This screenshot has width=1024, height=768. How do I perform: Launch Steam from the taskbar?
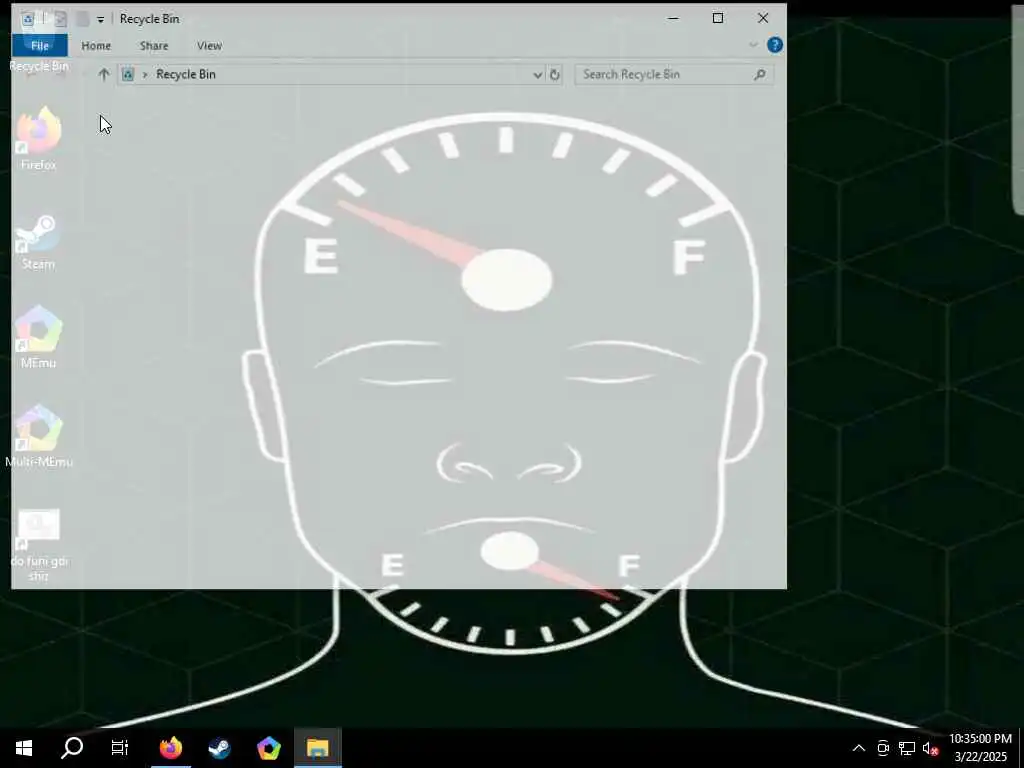(219, 748)
